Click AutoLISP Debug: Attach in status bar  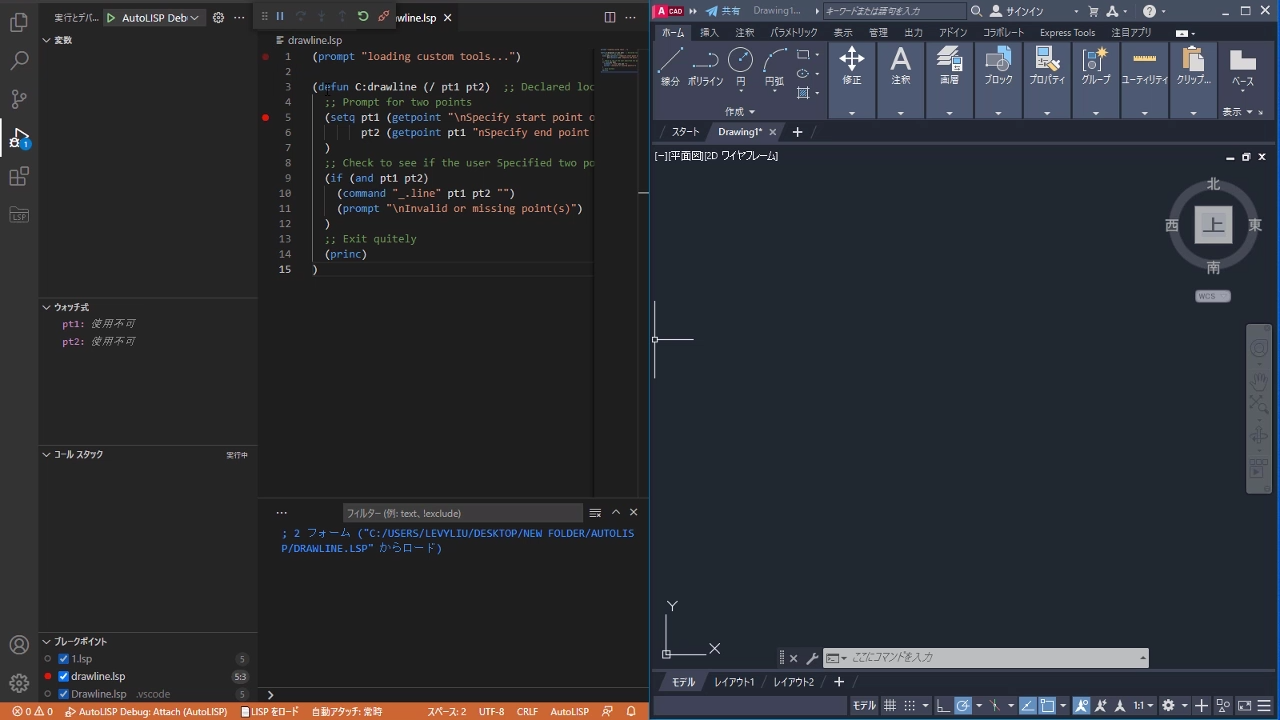tap(146, 712)
